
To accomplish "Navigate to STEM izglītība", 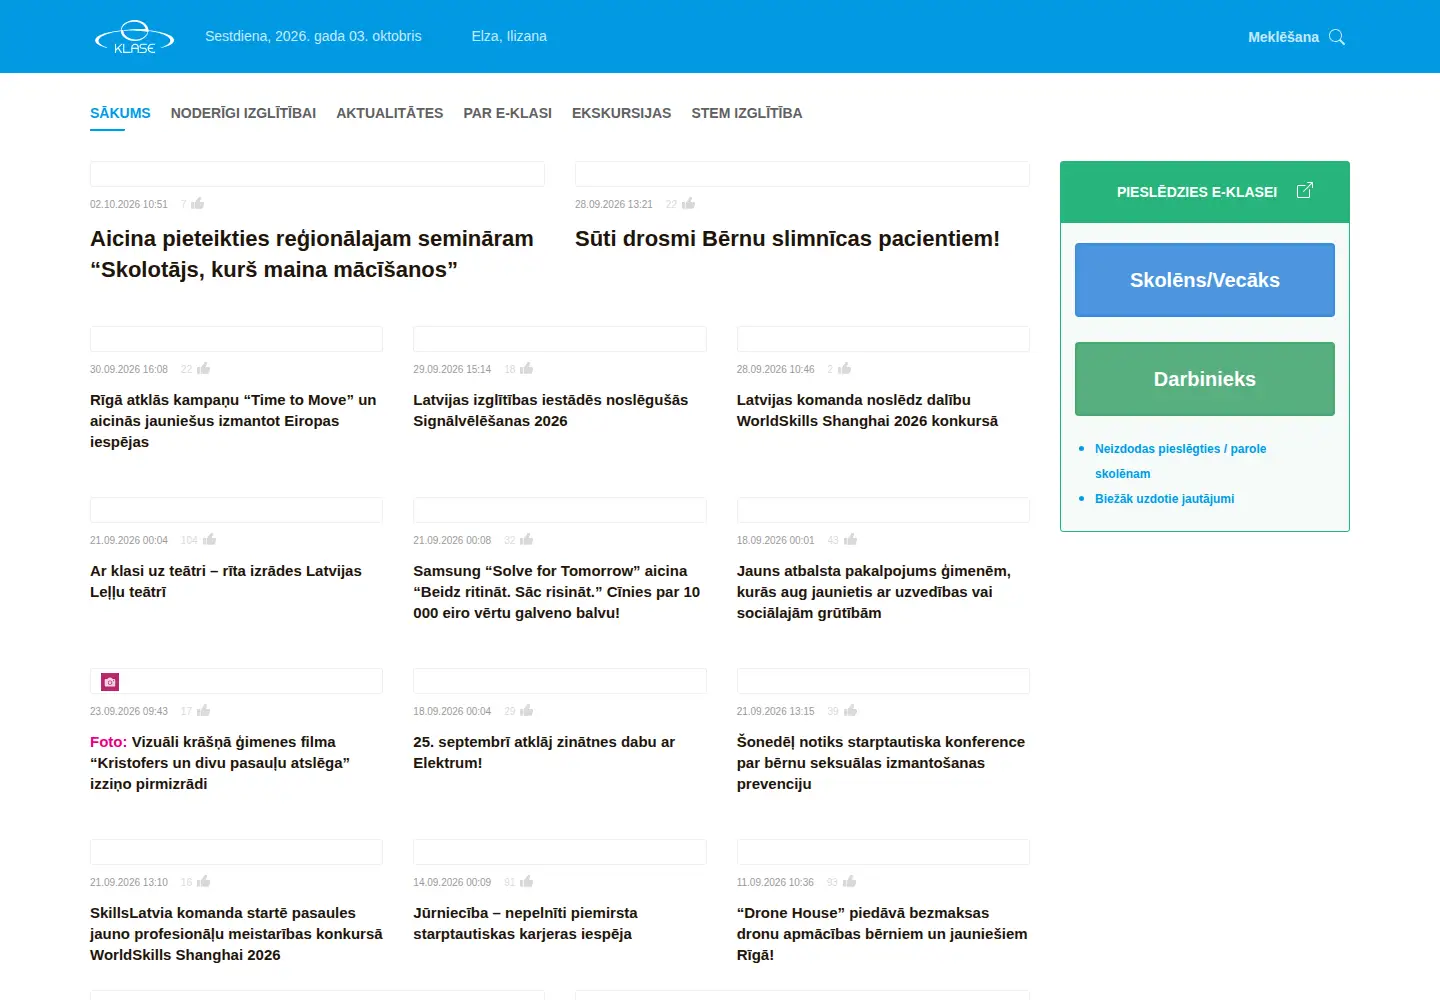I will [x=747, y=113].
